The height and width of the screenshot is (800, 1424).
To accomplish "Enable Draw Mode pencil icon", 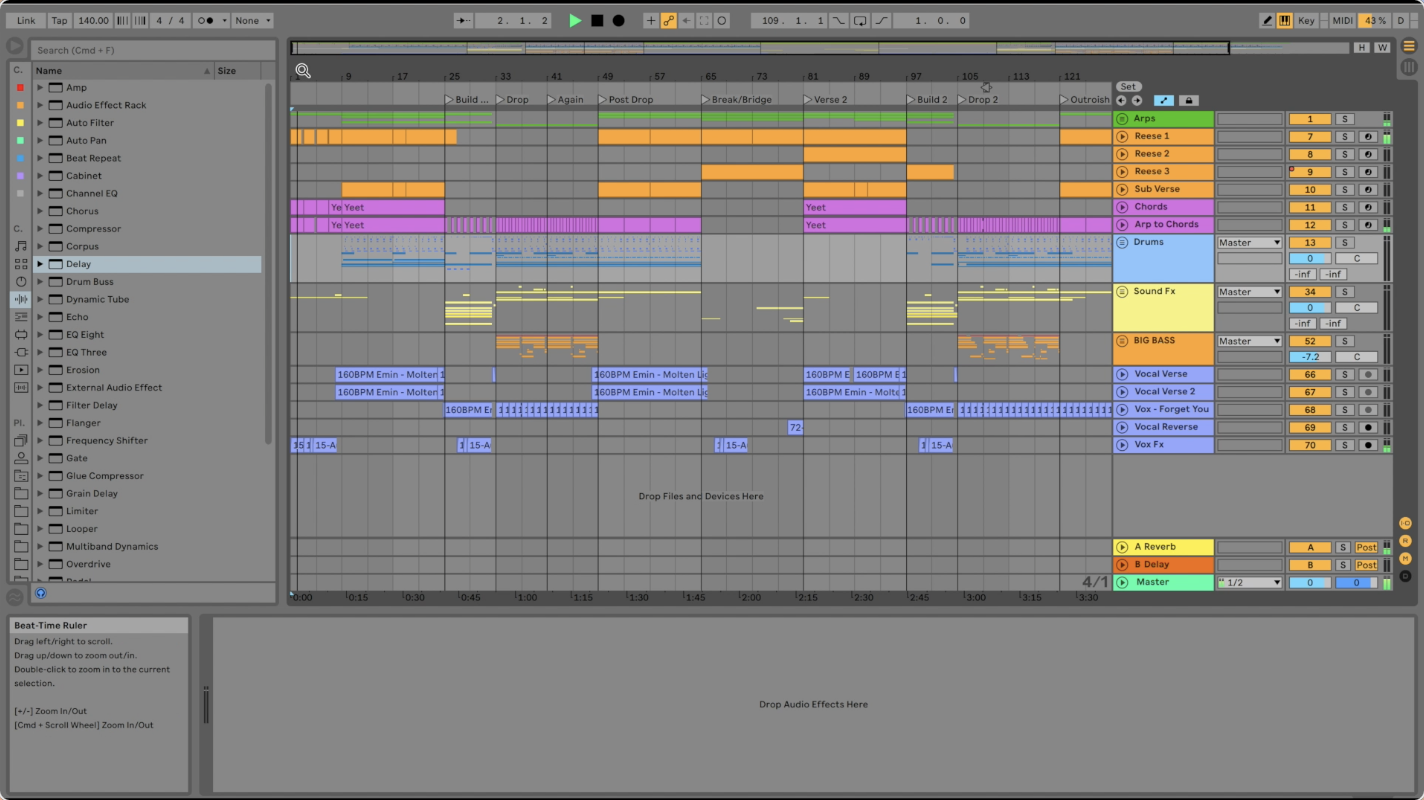I will [x=1267, y=20].
